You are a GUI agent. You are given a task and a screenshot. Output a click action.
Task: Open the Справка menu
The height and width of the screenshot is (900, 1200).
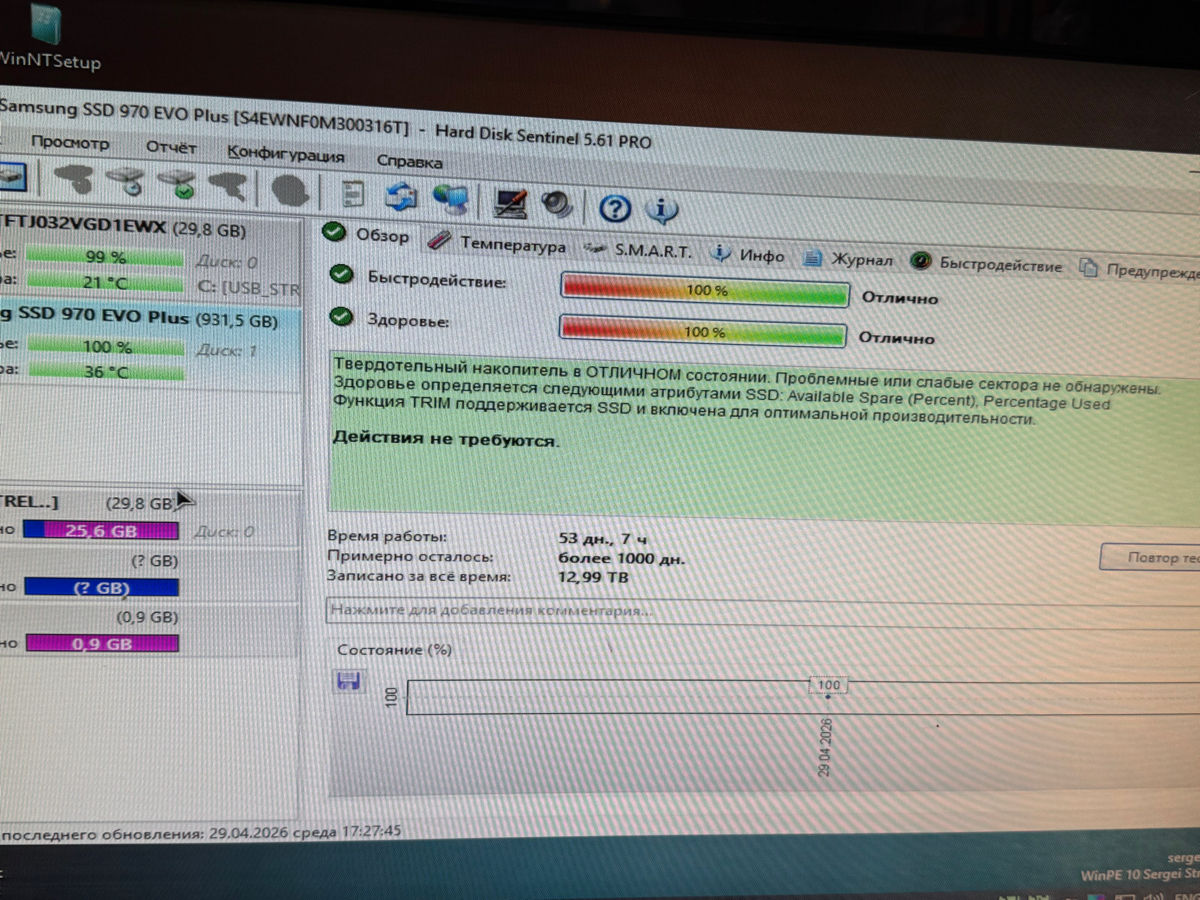[410, 160]
